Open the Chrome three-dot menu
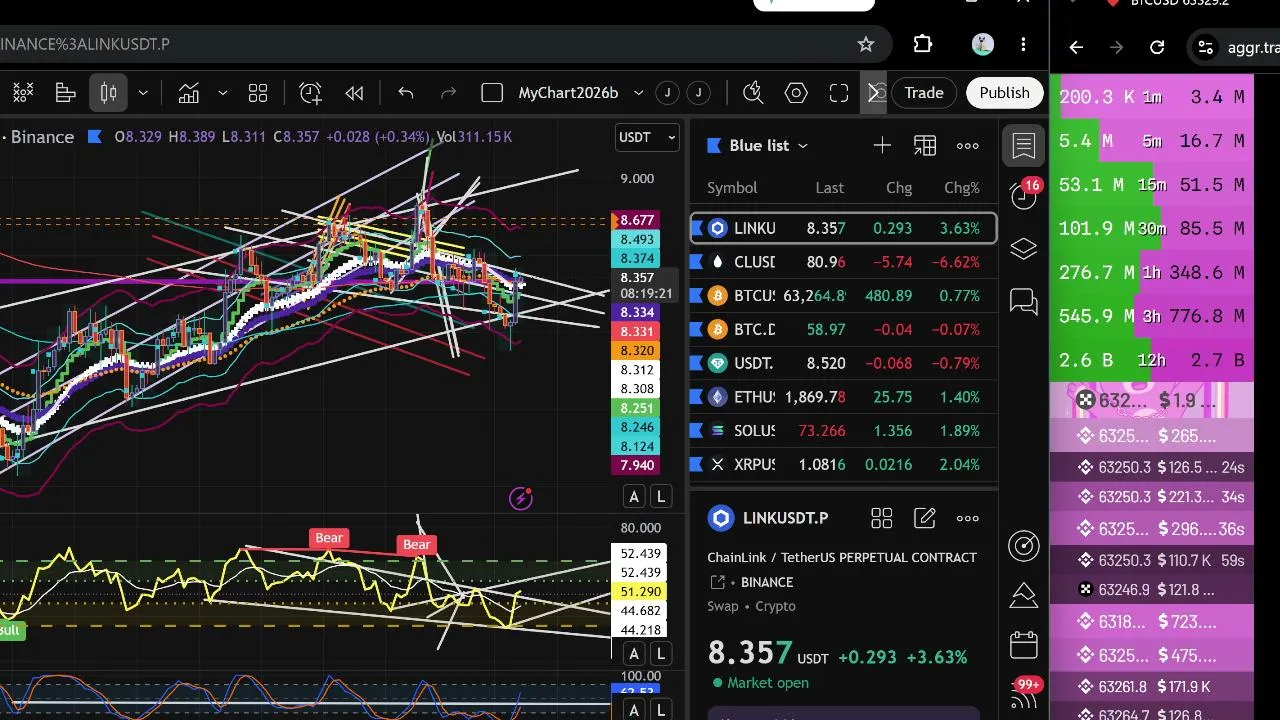The image size is (1280, 720). [x=1023, y=44]
